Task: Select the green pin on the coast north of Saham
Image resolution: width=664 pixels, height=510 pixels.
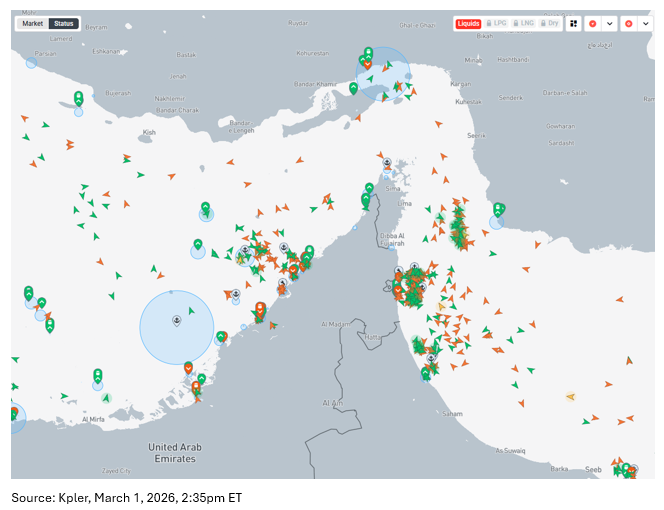Action: [x=426, y=374]
